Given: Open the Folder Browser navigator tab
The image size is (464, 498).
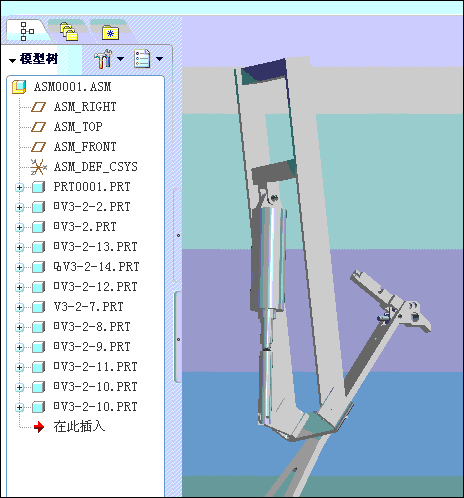Looking at the screenshot, I should 69,31.
